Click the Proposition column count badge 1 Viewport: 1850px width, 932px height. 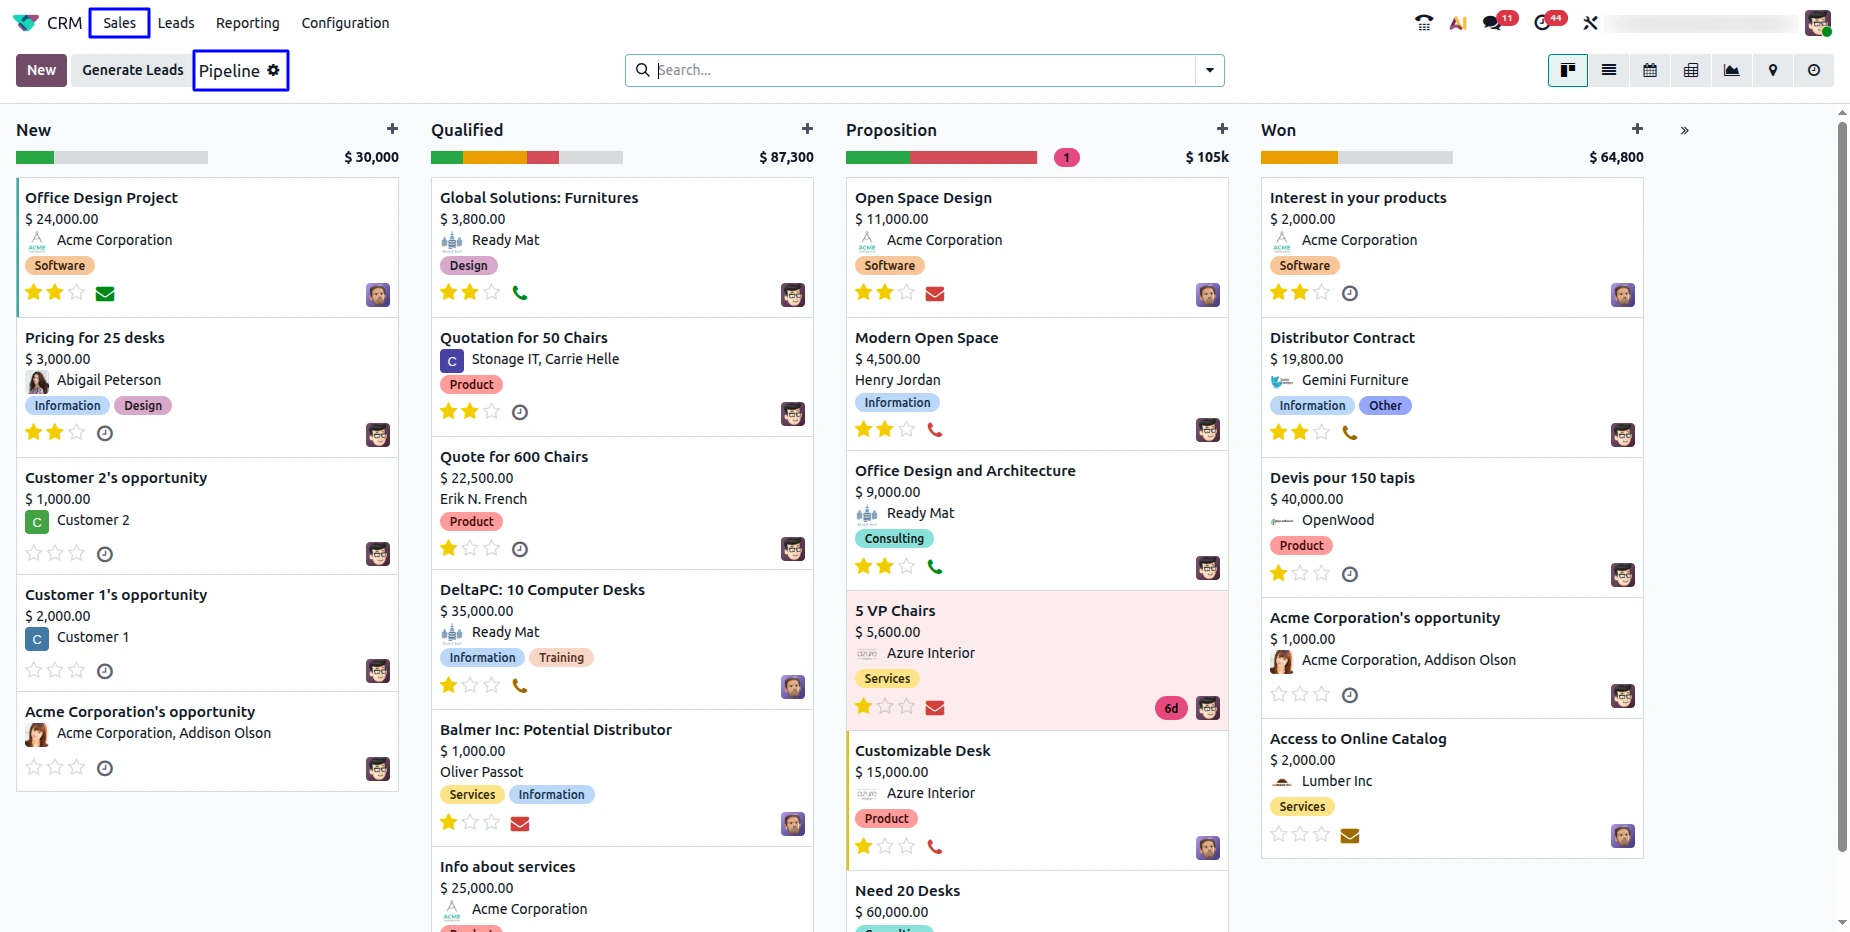1067,157
